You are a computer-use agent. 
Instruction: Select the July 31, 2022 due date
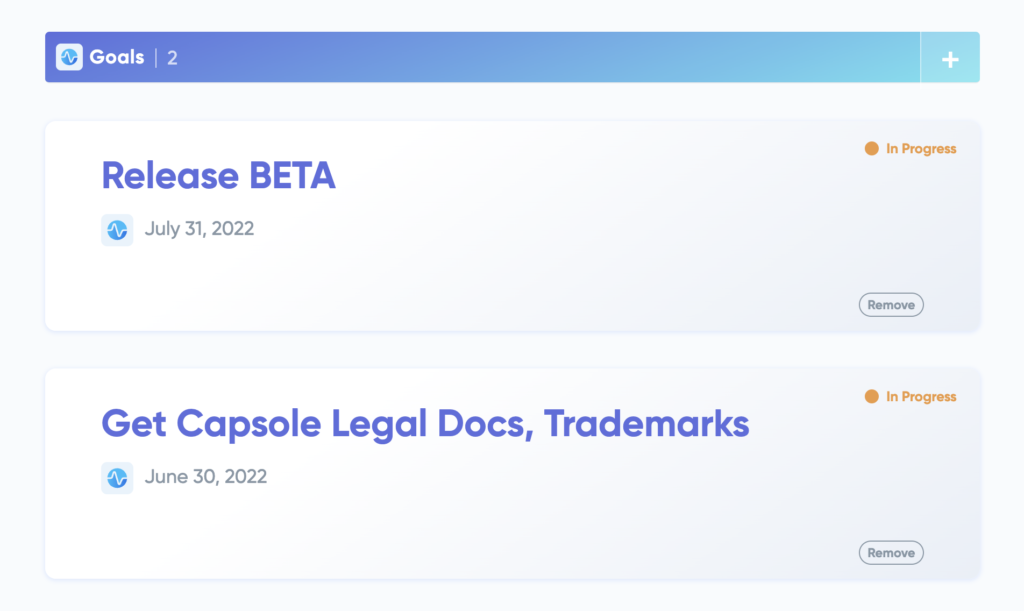pyautogui.click(x=199, y=229)
